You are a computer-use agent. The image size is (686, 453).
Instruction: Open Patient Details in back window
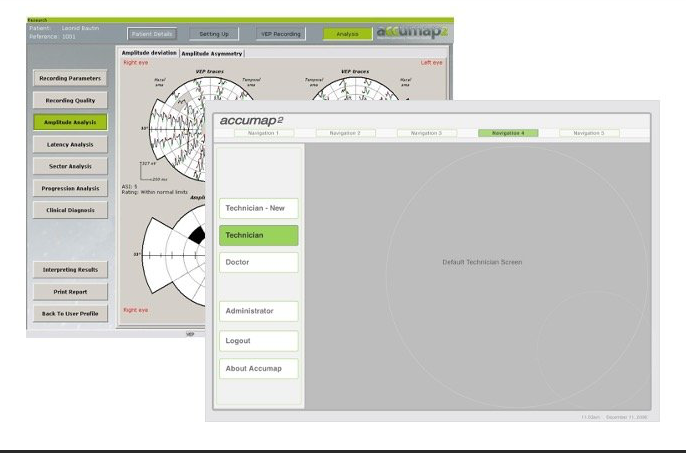click(152, 34)
